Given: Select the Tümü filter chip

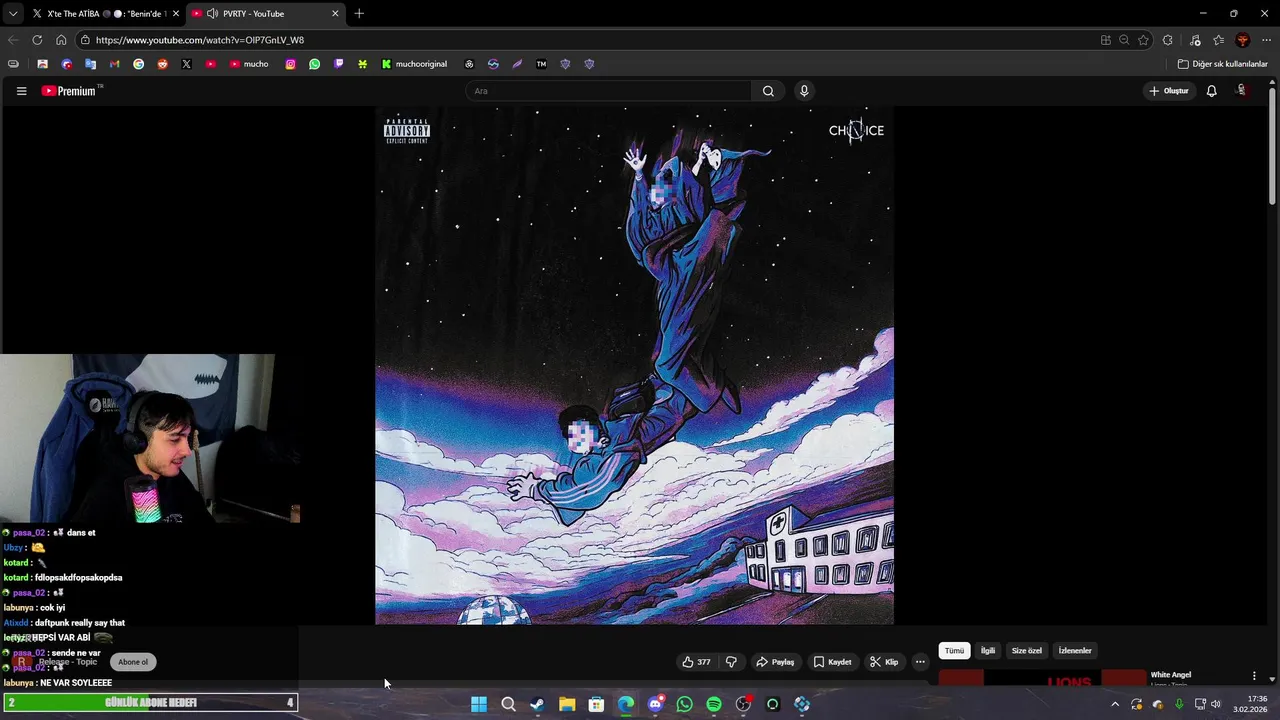Looking at the screenshot, I should 955,651.
